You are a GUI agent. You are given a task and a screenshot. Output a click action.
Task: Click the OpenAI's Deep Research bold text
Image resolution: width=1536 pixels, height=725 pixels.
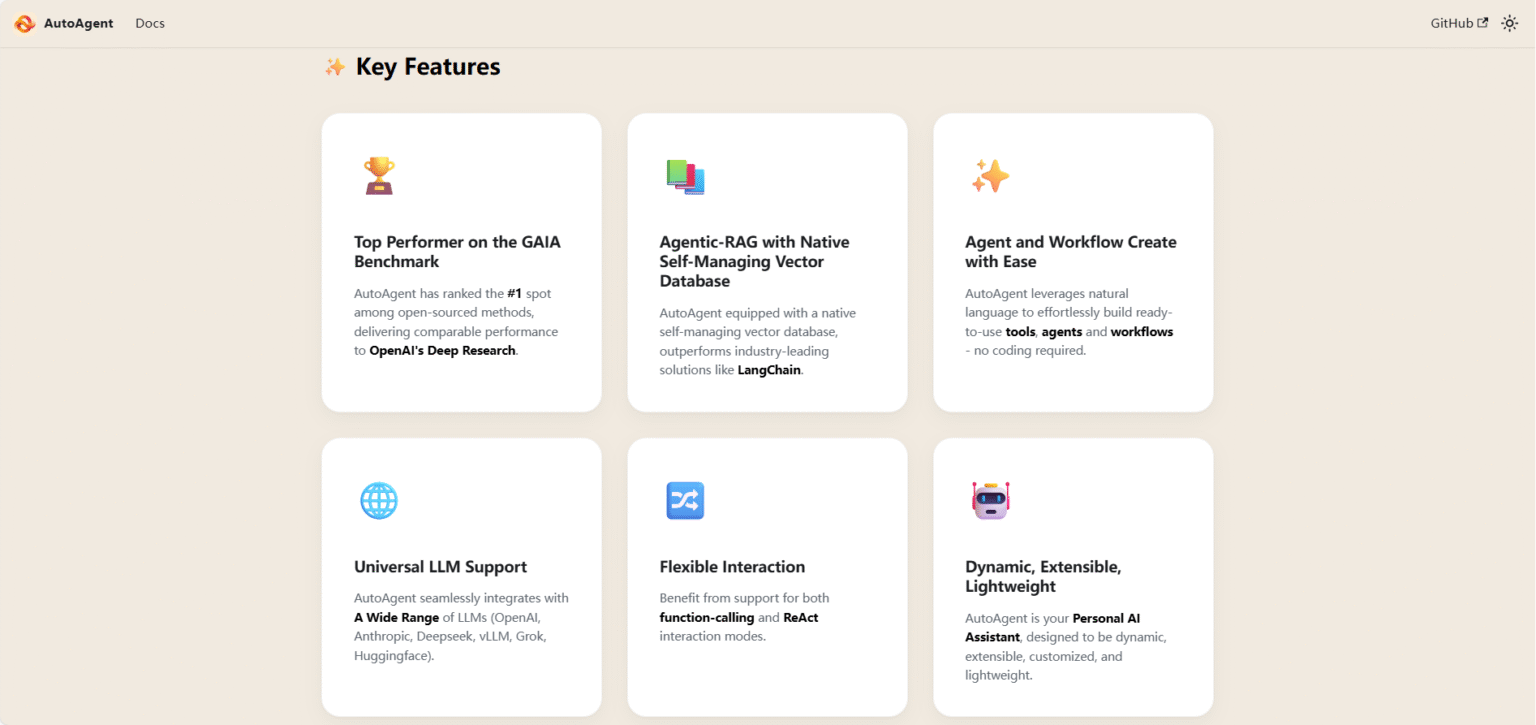click(x=441, y=350)
